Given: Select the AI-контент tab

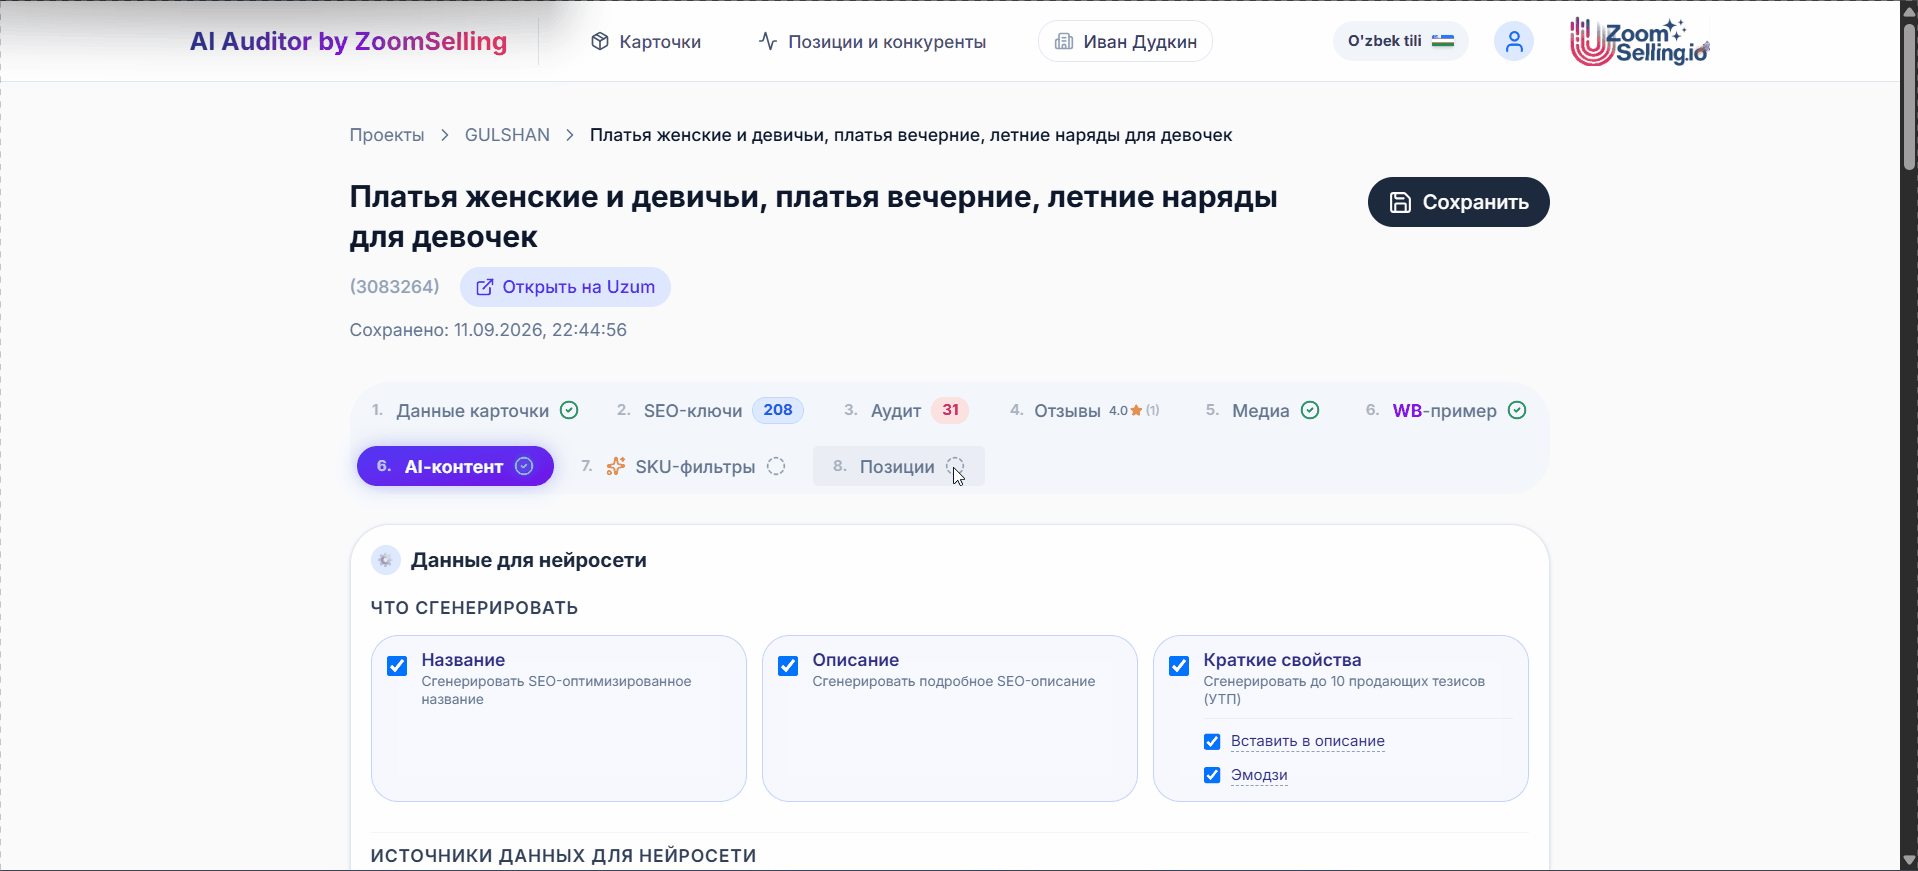Looking at the screenshot, I should click(x=455, y=466).
